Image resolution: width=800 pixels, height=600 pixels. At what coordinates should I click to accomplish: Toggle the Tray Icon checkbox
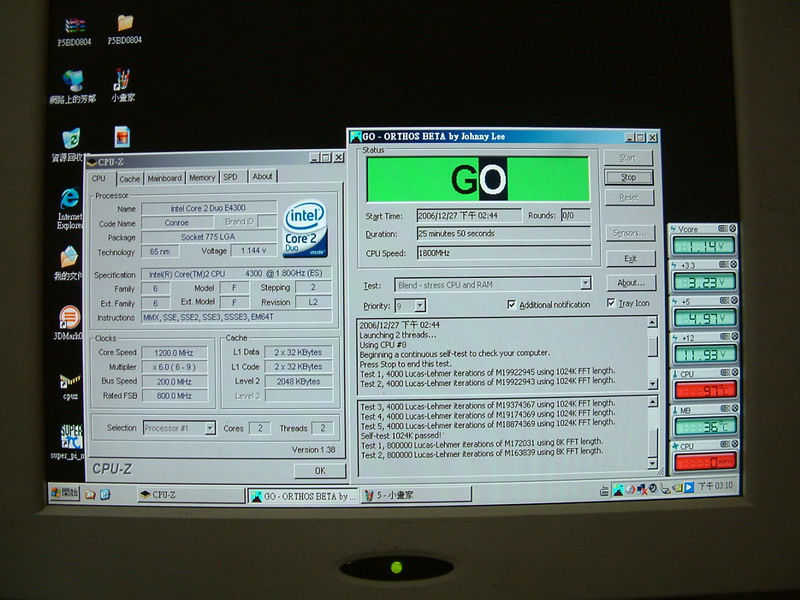point(611,303)
